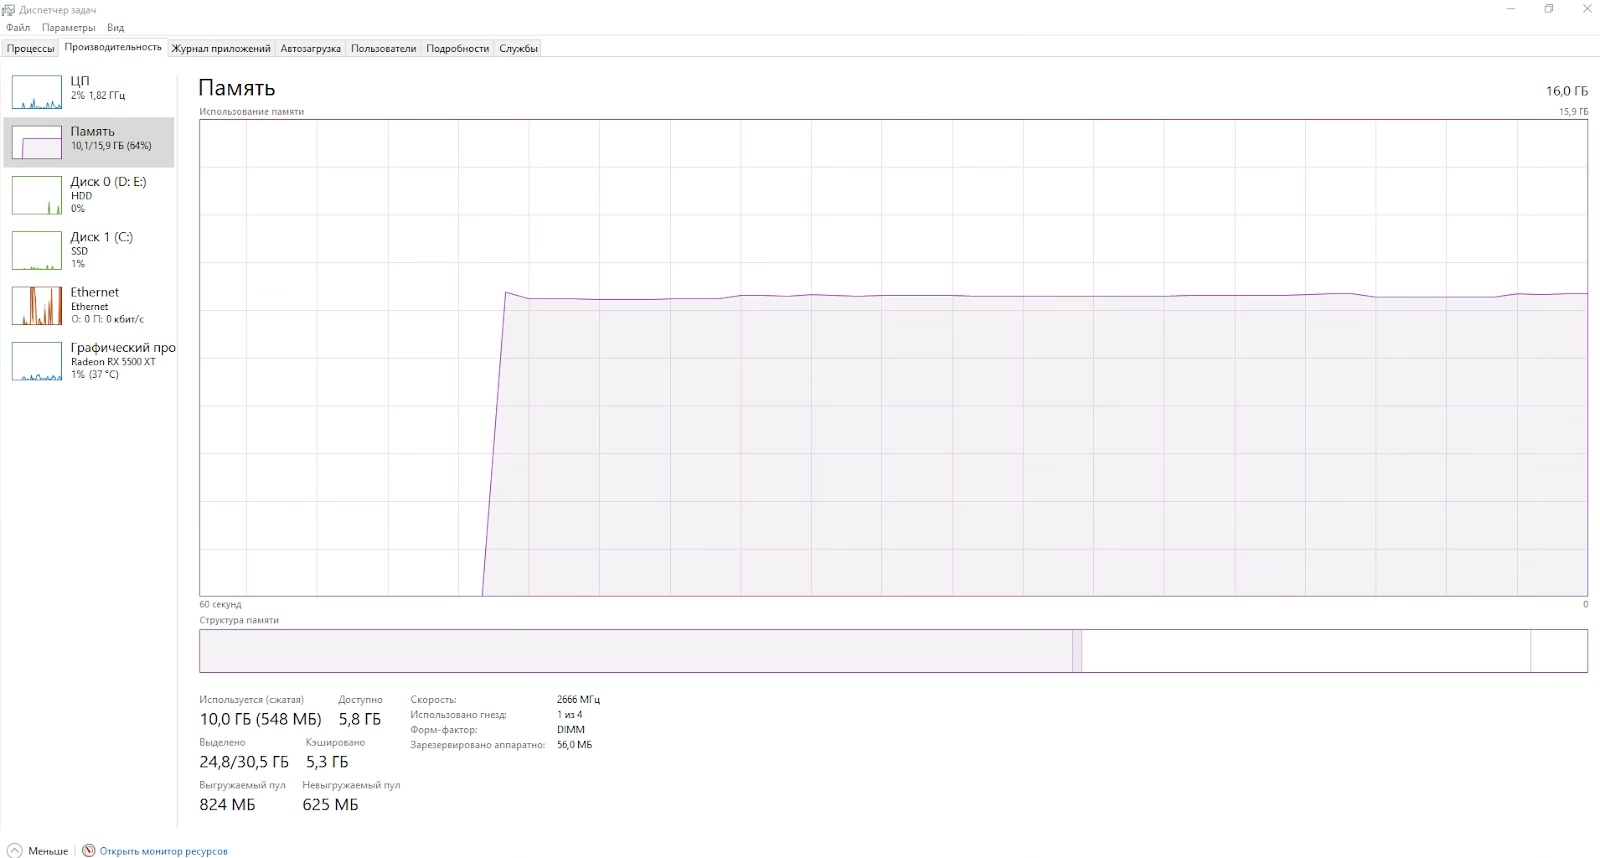Click the 56,0 МБ hardware reserved value
Viewport: 1600px width, 858px height.
point(574,745)
